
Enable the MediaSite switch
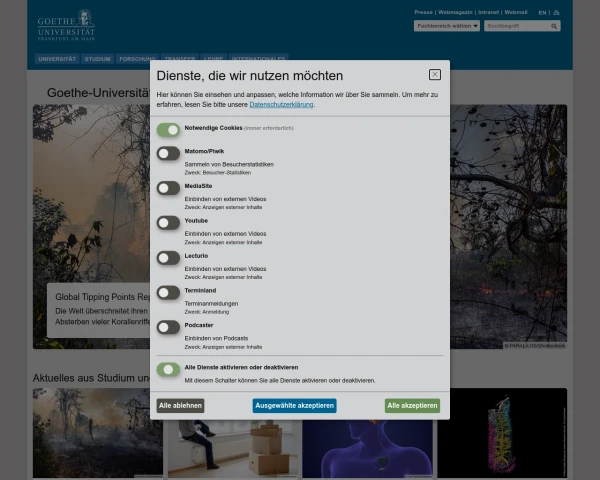(168, 188)
